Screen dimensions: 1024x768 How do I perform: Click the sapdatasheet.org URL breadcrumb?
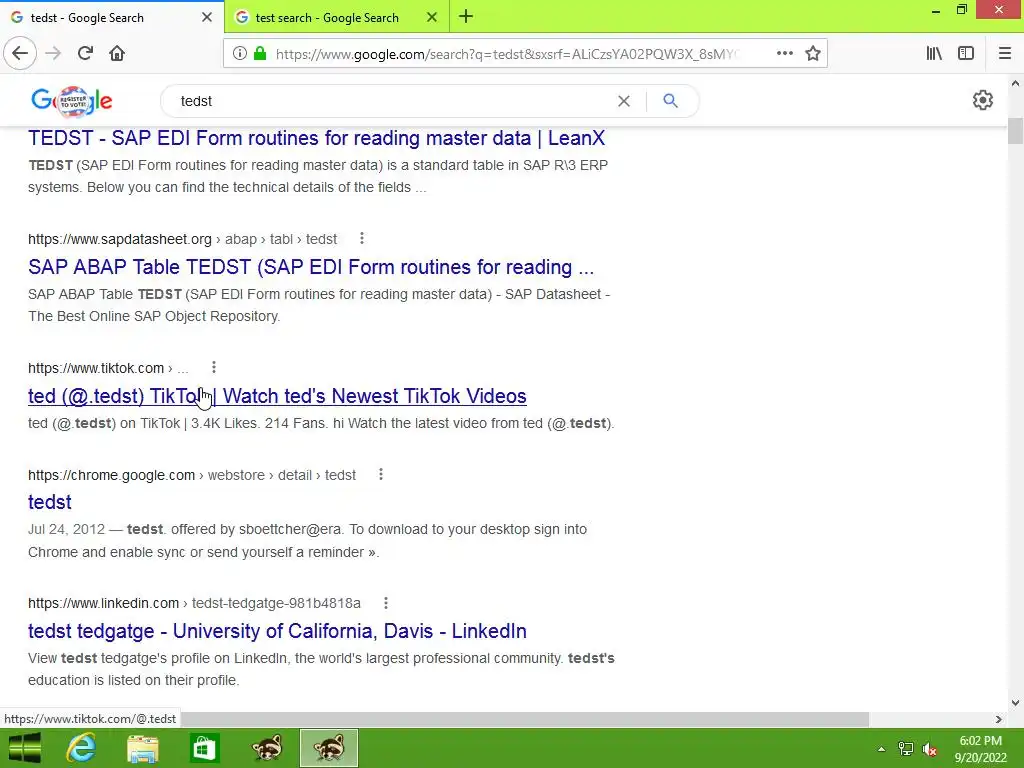182,239
